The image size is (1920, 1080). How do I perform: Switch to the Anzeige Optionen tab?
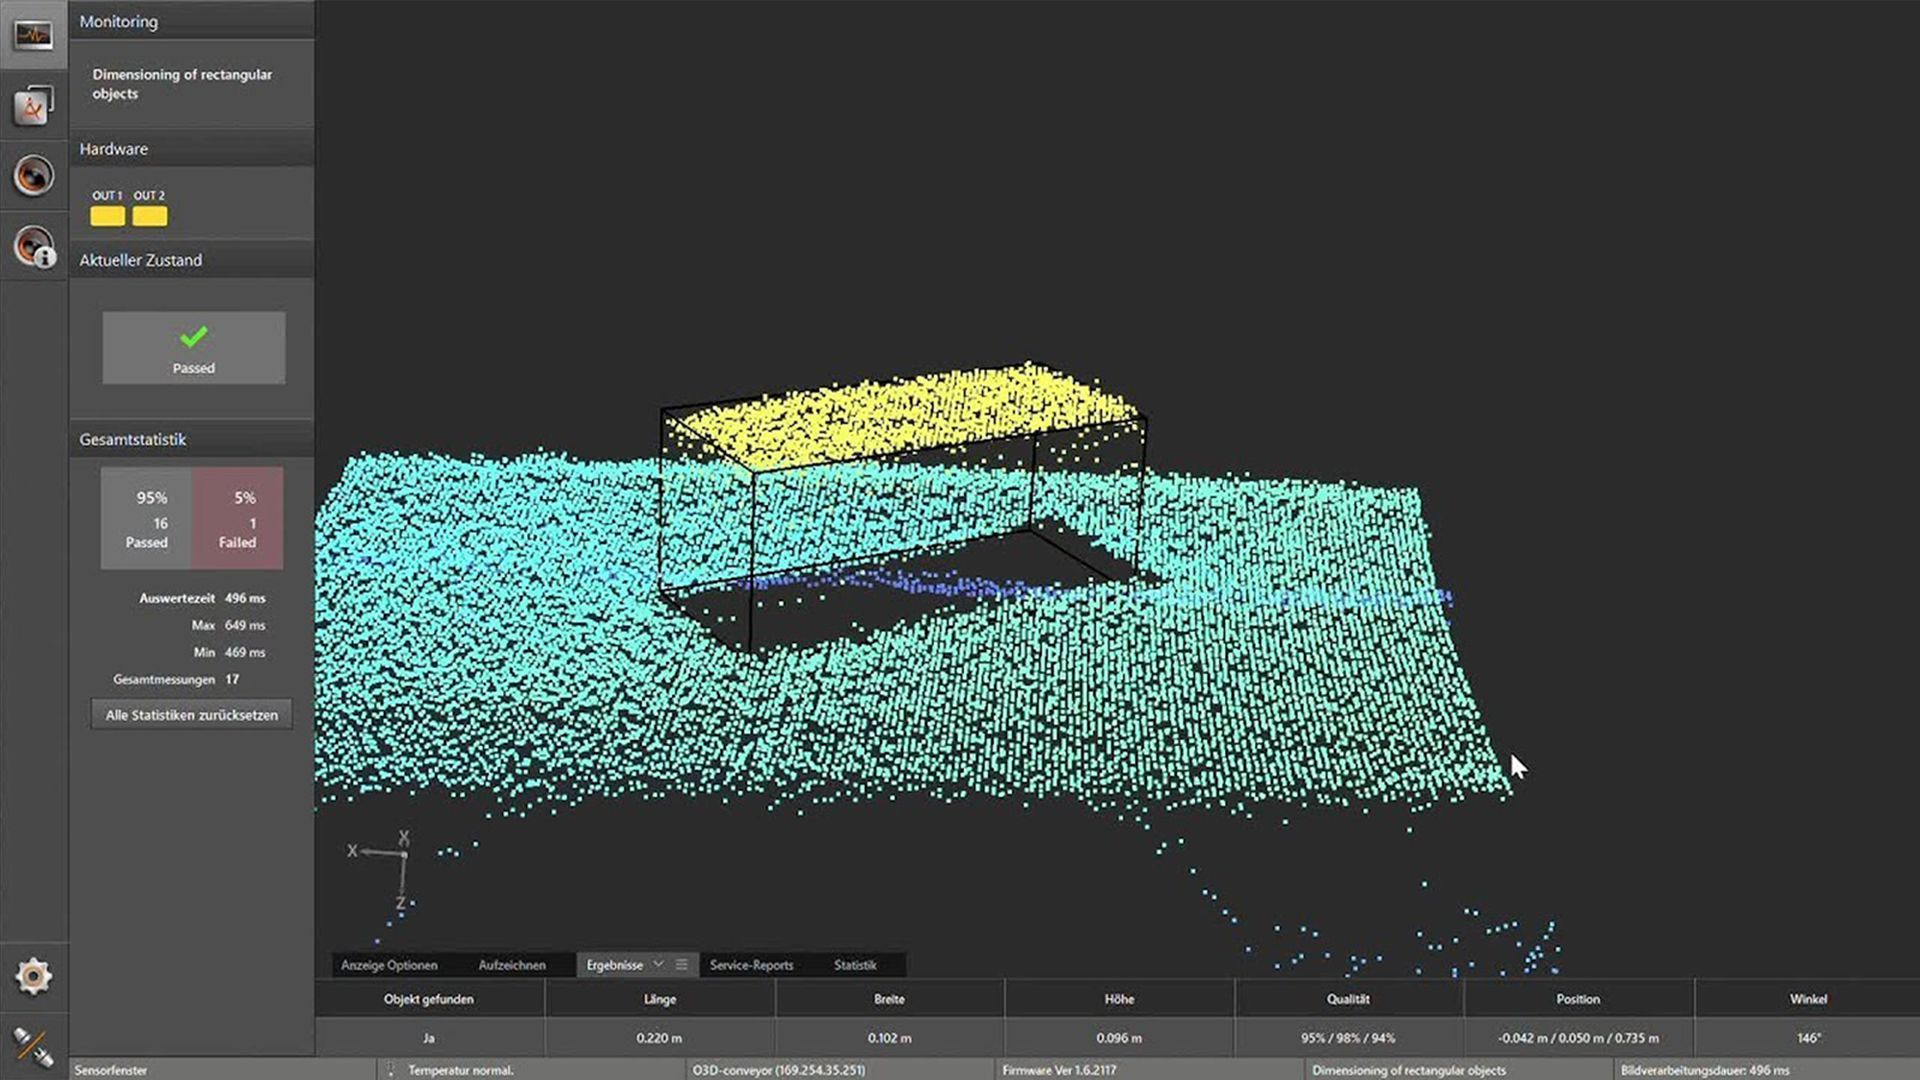[389, 965]
